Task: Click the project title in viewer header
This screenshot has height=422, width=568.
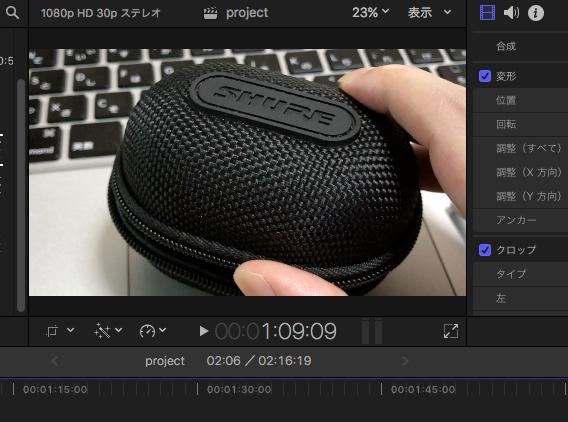Action: 247,13
